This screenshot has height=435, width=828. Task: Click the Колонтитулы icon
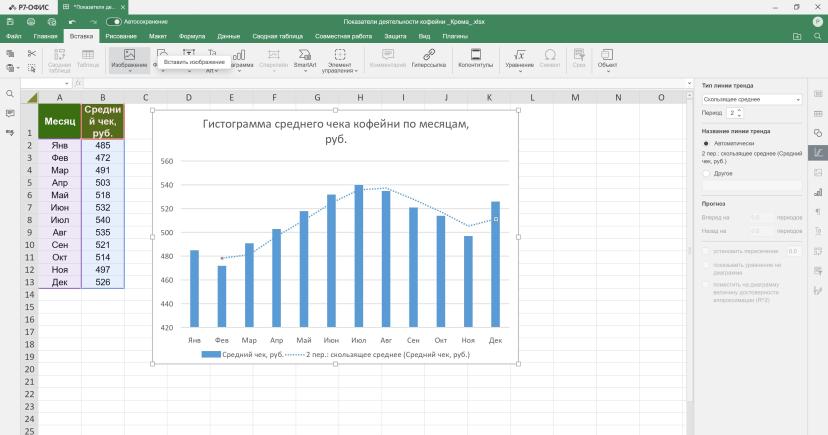pos(475,54)
